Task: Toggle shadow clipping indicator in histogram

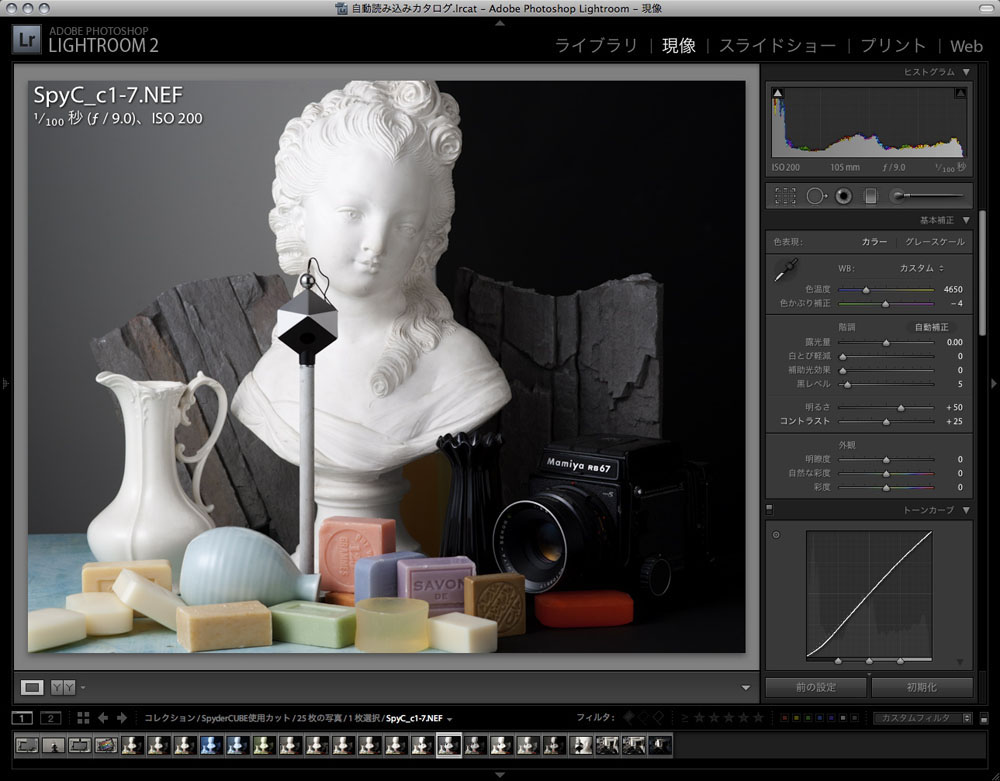Action: 777,93
